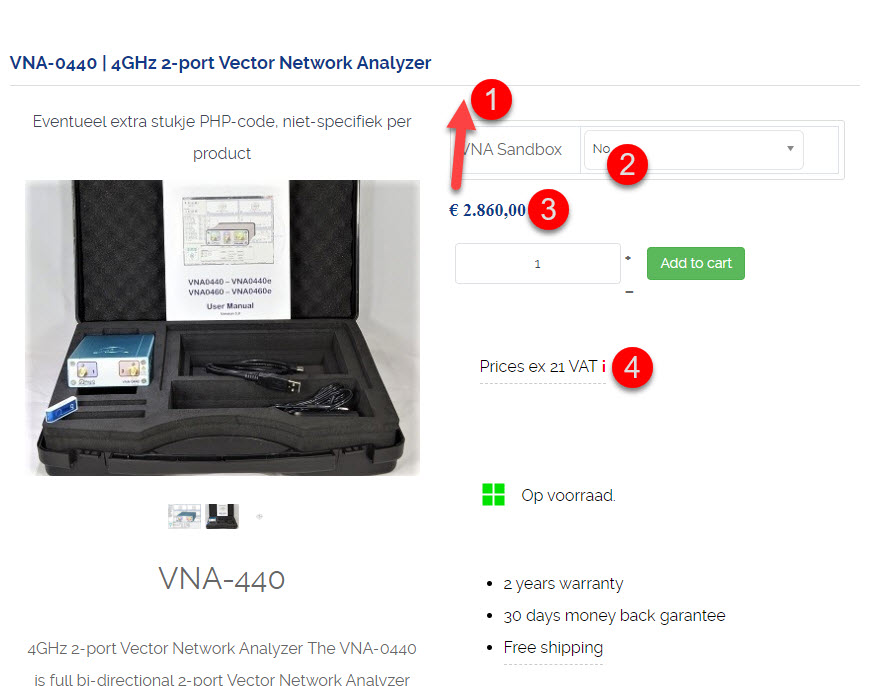This screenshot has height=686, width=869.
Task: Click the € 2.860,00 price text
Action: pos(488,210)
